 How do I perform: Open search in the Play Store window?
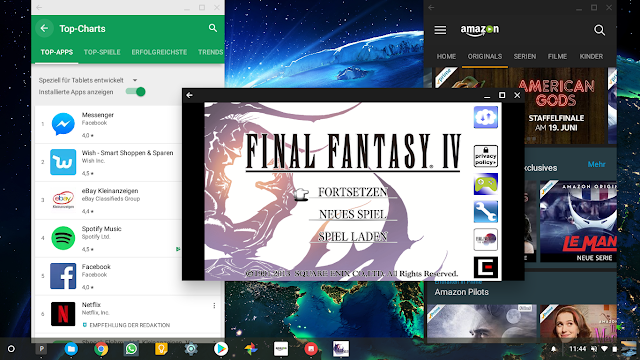(213, 28)
